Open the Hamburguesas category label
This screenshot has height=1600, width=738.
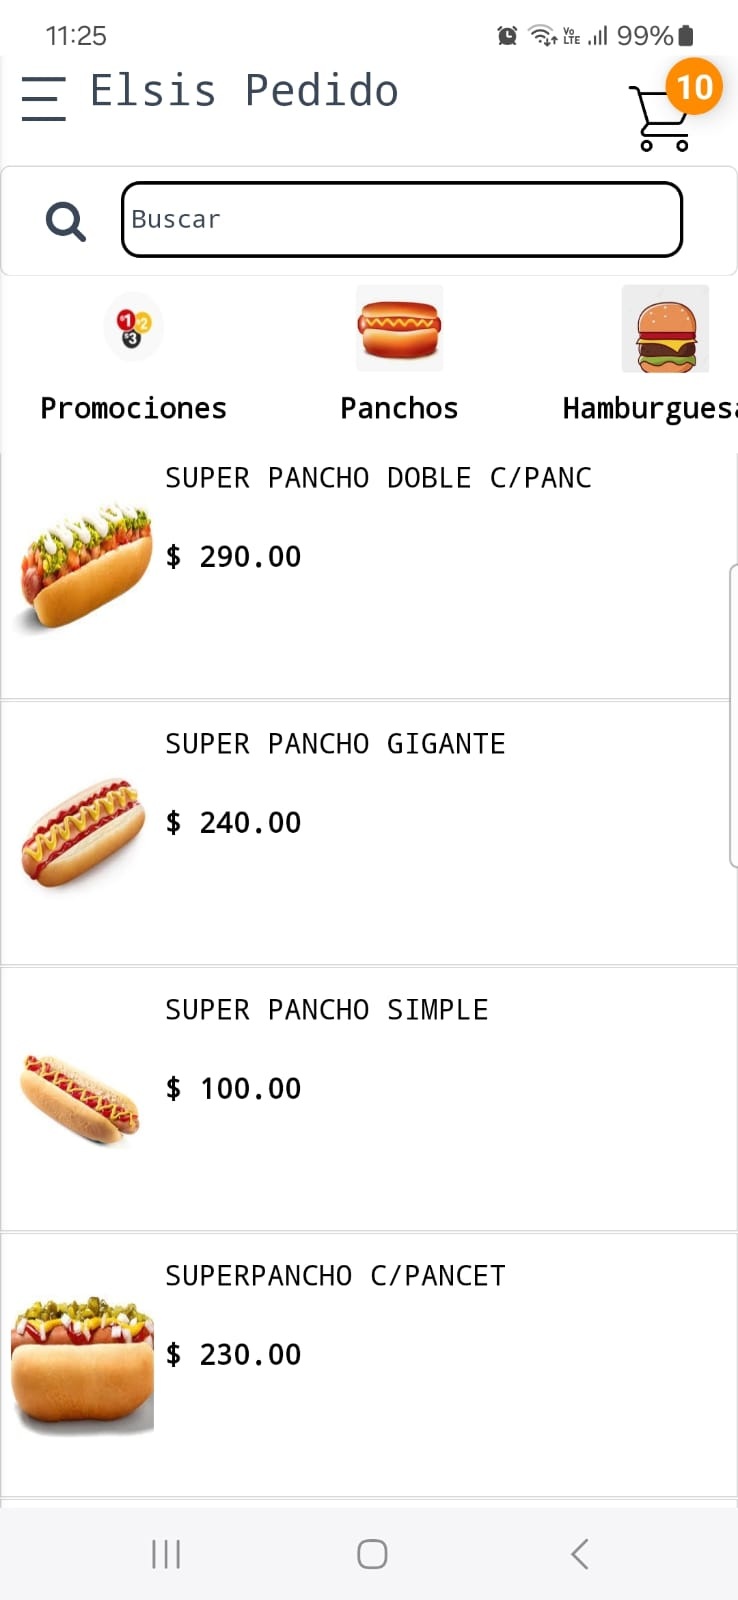(648, 408)
